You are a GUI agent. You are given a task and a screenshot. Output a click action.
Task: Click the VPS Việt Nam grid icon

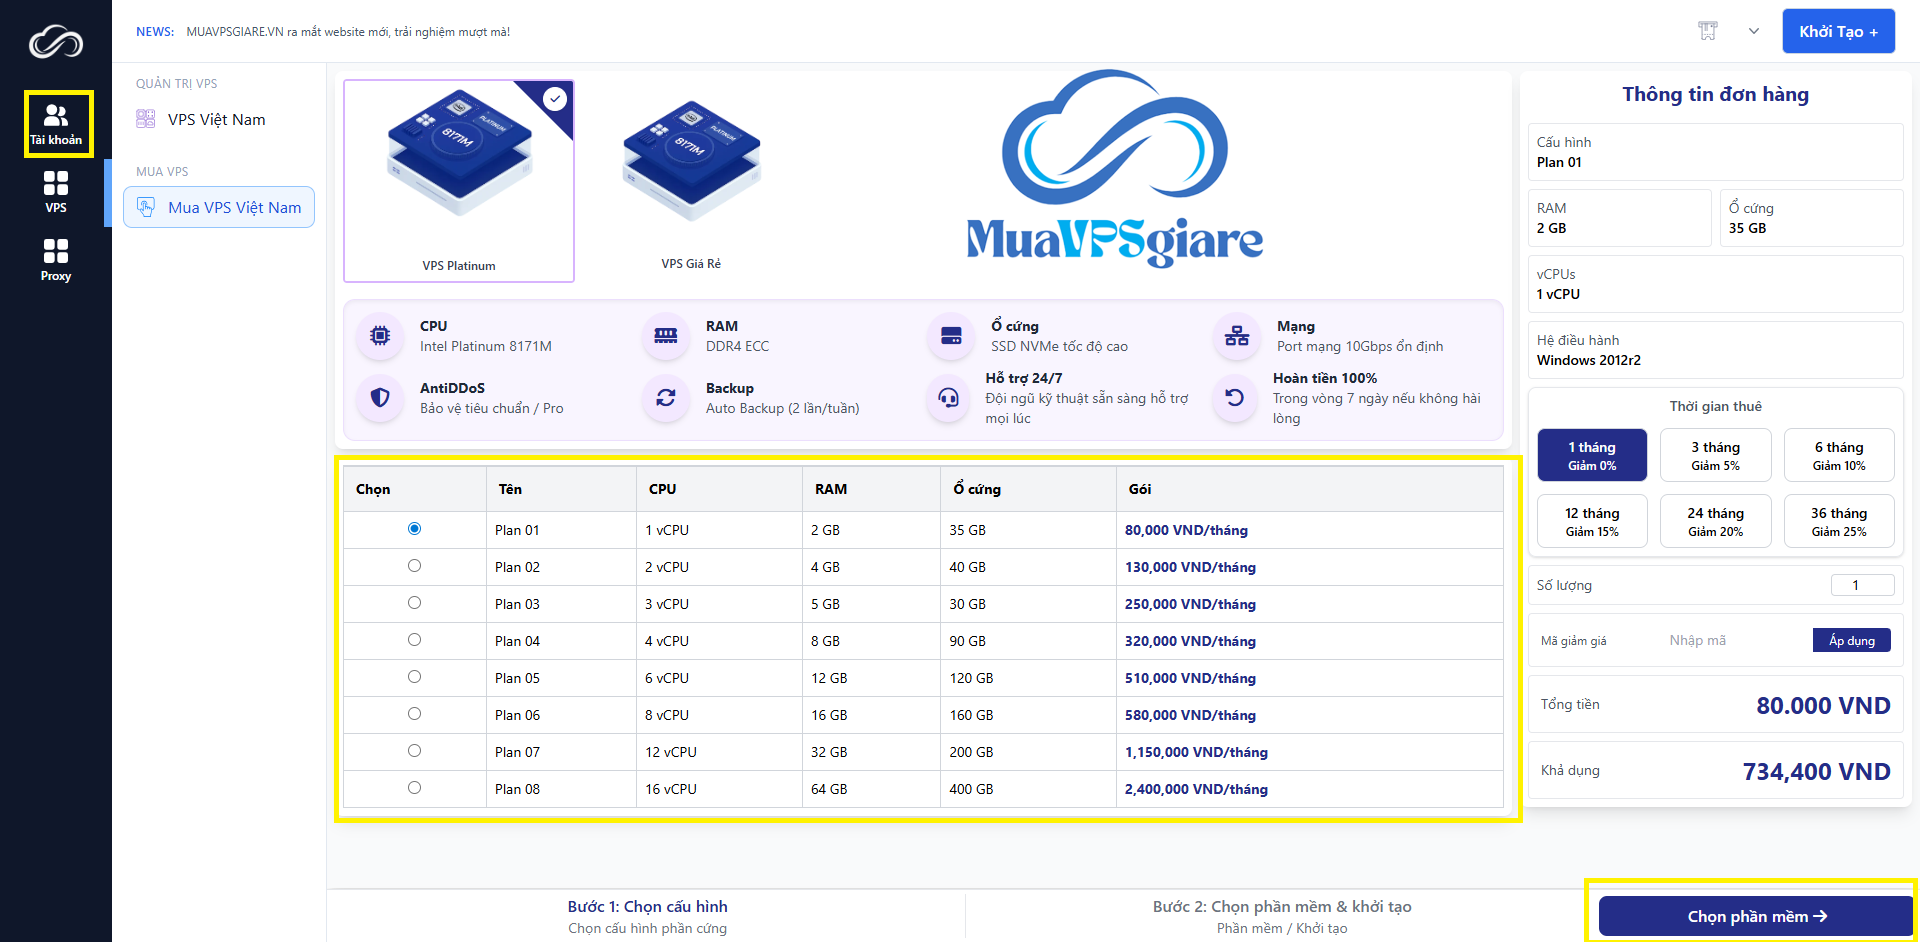coord(146,119)
